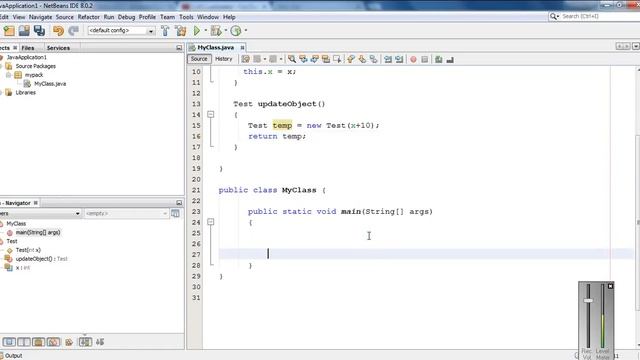640x360 pixels.
Task: Open the Refactor menu
Action: [89, 17]
